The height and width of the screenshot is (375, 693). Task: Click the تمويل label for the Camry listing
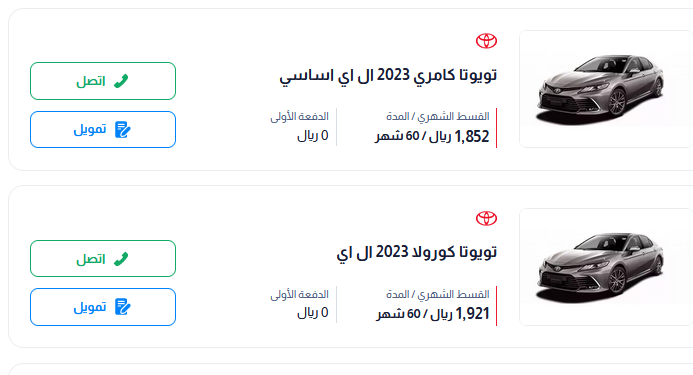(x=90, y=129)
